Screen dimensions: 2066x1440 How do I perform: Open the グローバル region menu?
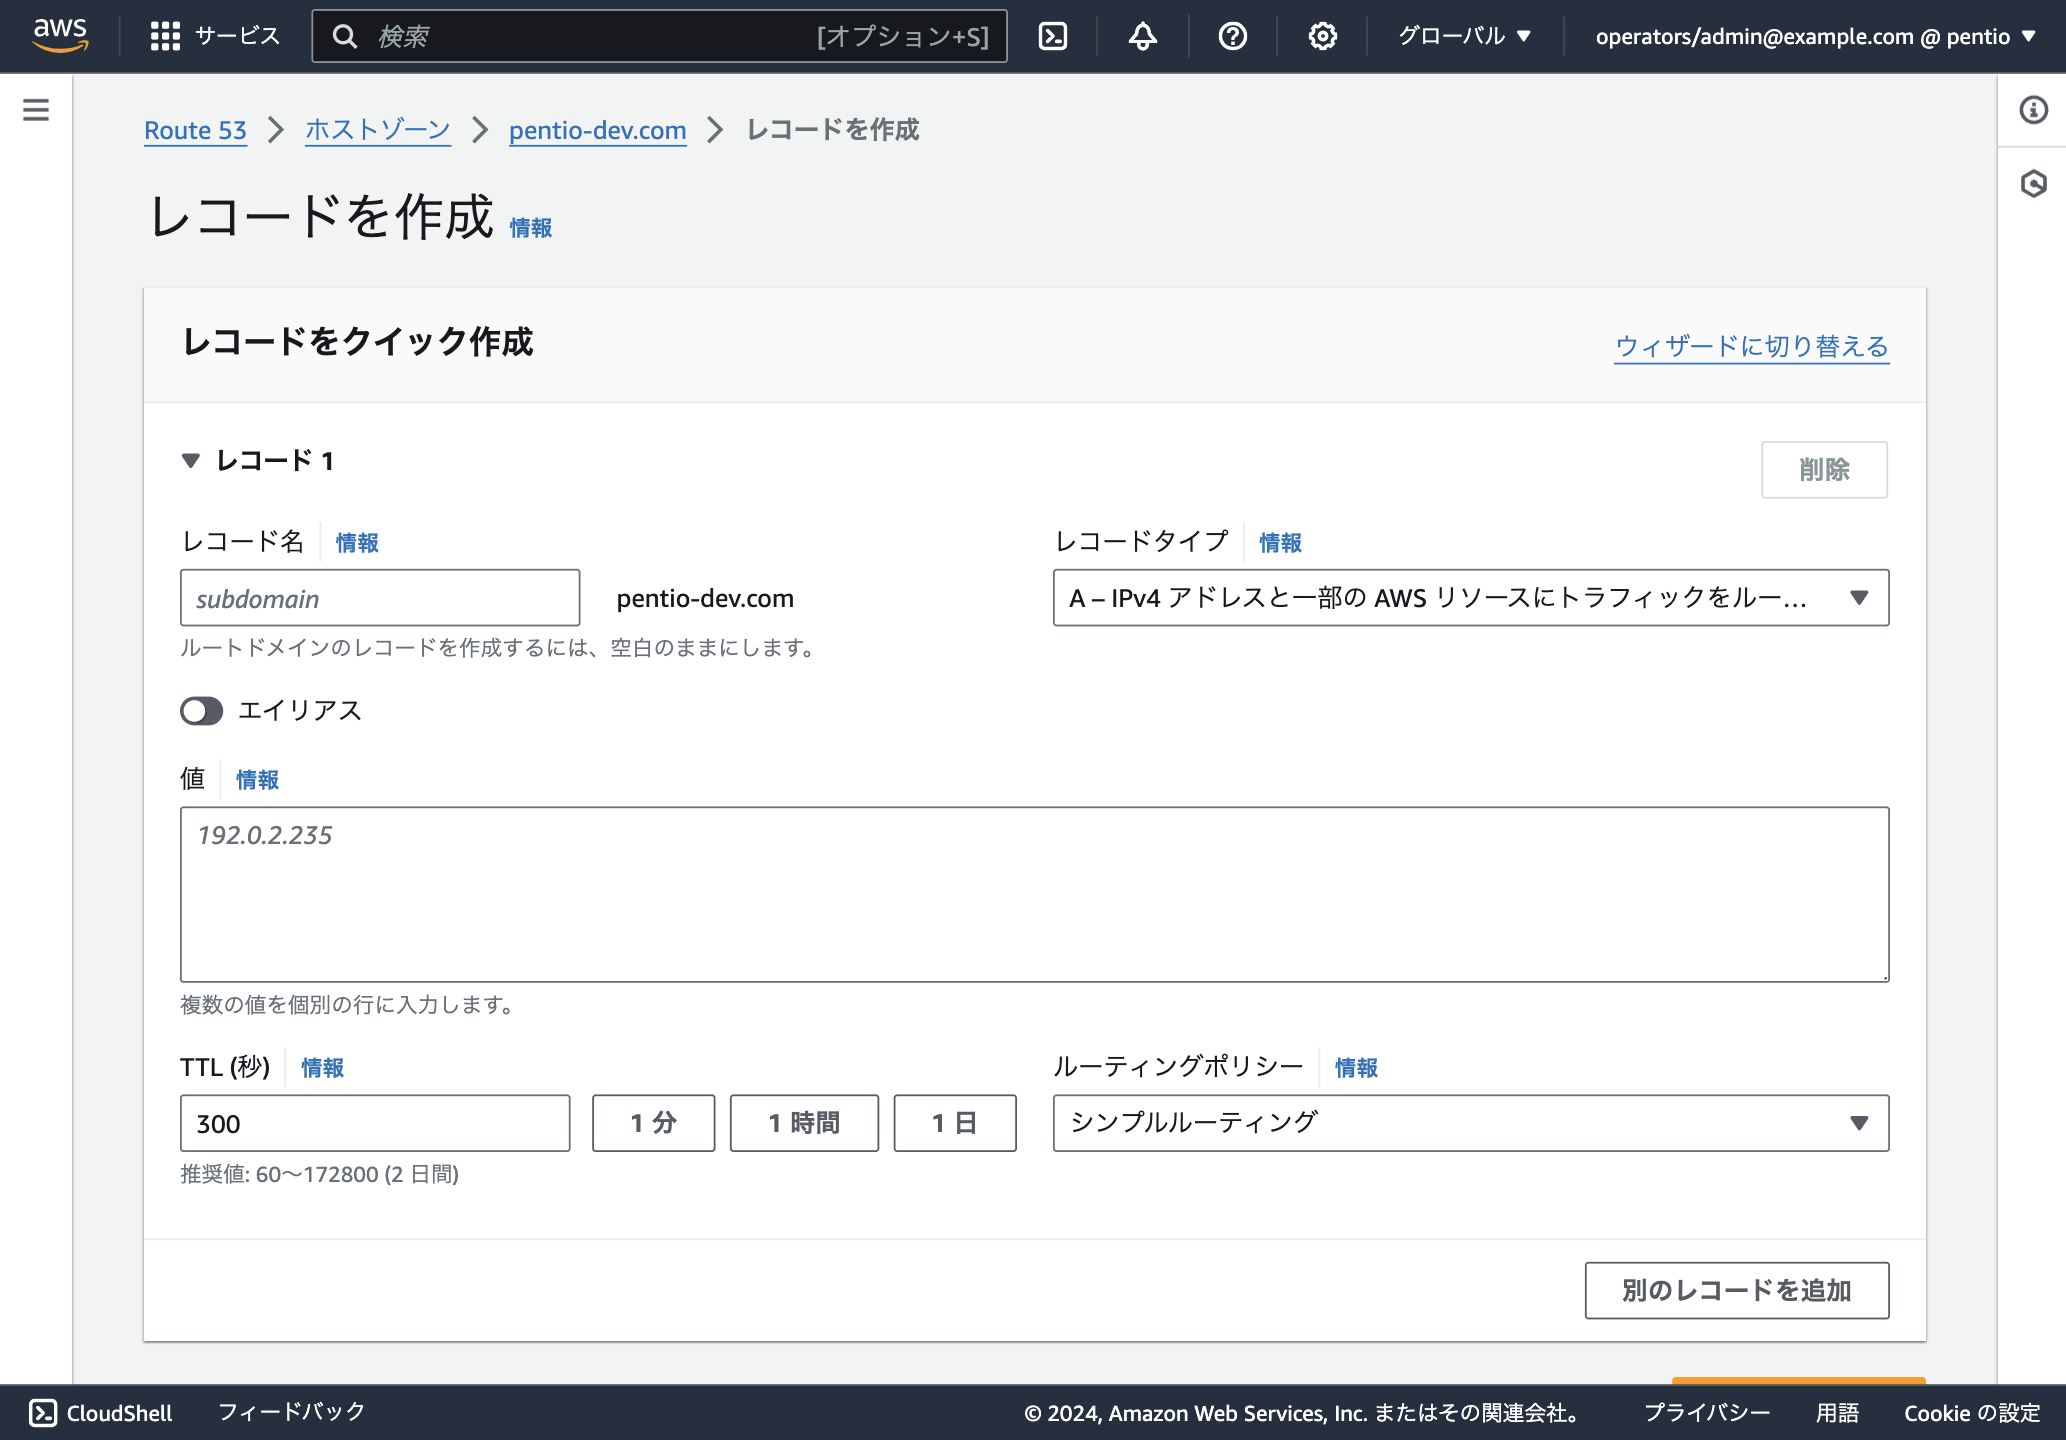pos(1464,36)
